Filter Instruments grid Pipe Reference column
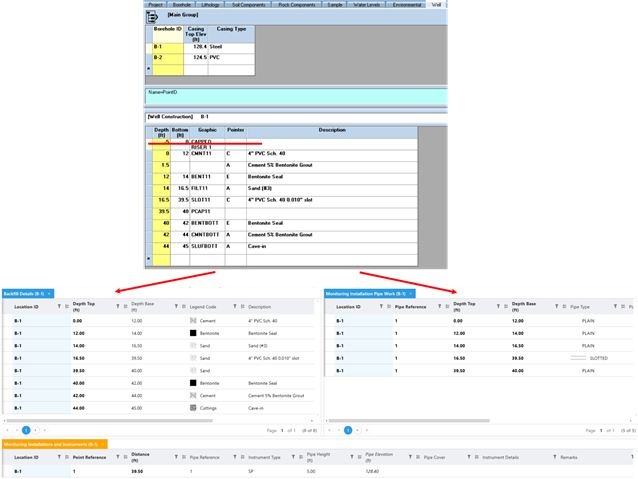This screenshot has width=638, height=479. pos(235,457)
